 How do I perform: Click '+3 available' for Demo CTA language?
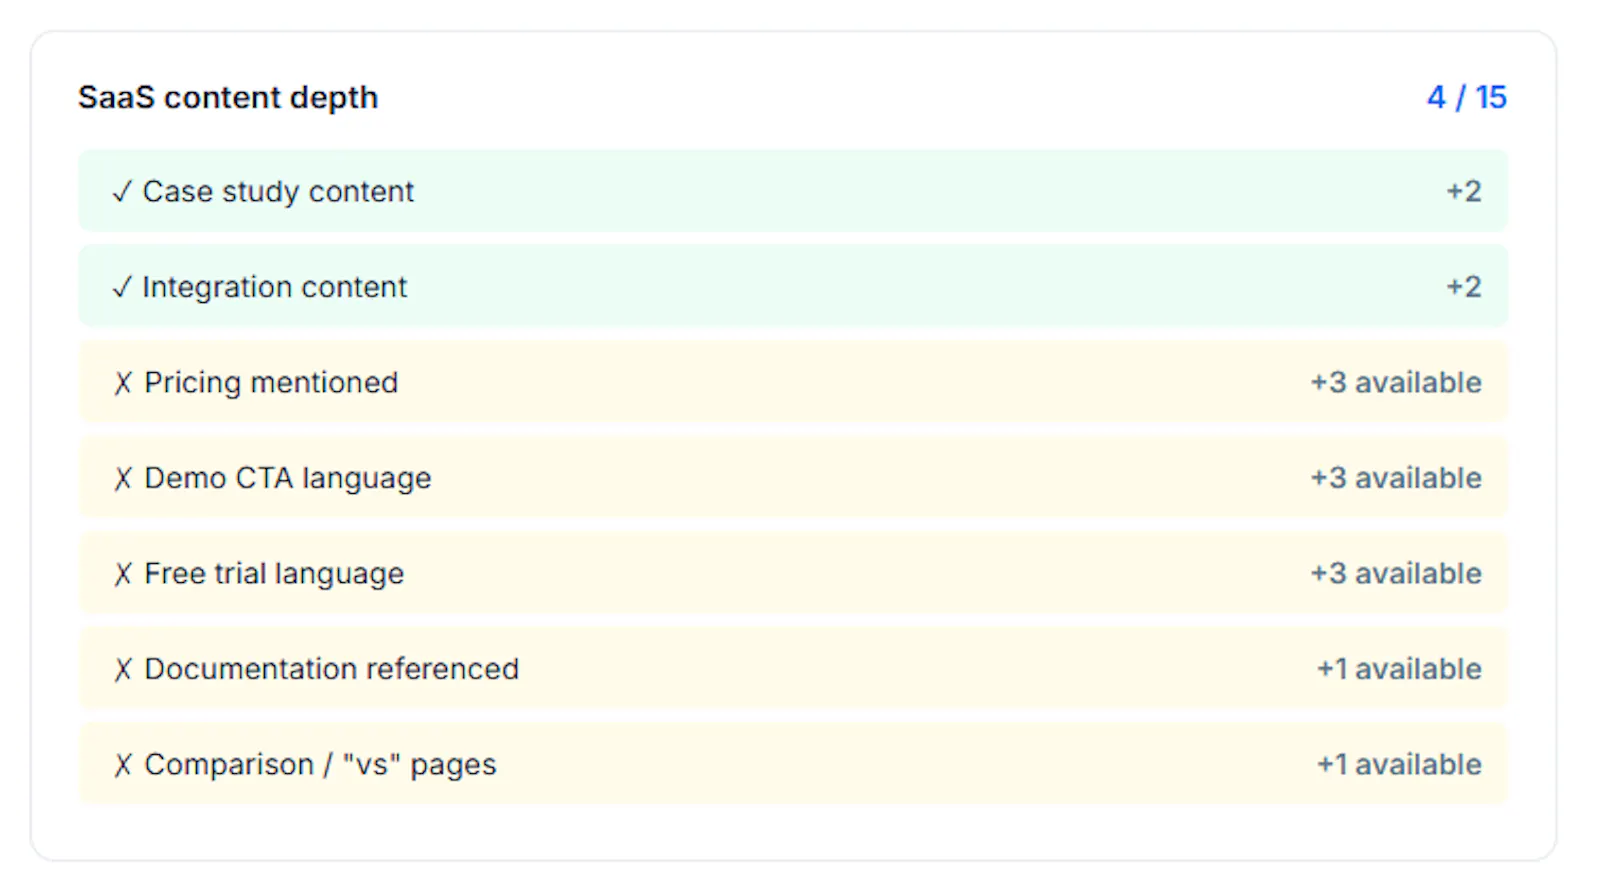click(x=1396, y=478)
